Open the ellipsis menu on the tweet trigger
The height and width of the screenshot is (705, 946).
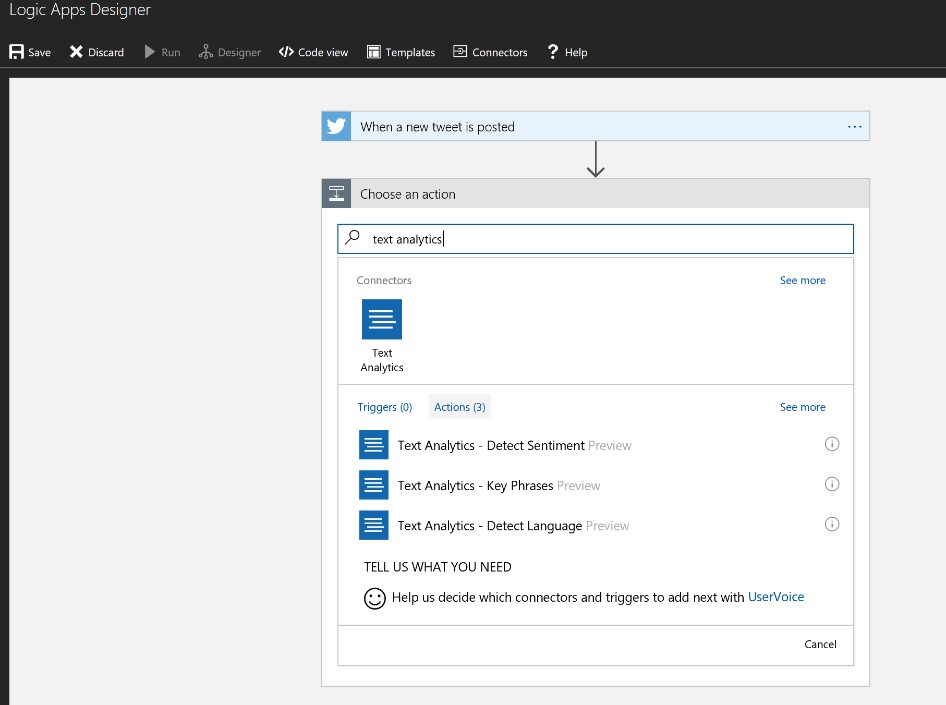pyautogui.click(x=855, y=126)
